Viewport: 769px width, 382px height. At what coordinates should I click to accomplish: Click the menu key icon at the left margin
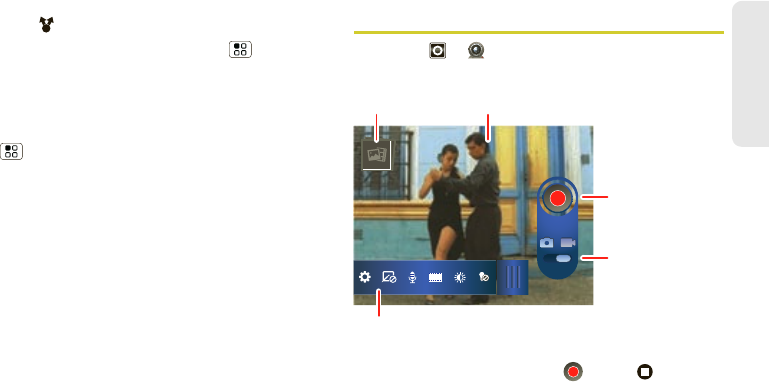(12, 151)
